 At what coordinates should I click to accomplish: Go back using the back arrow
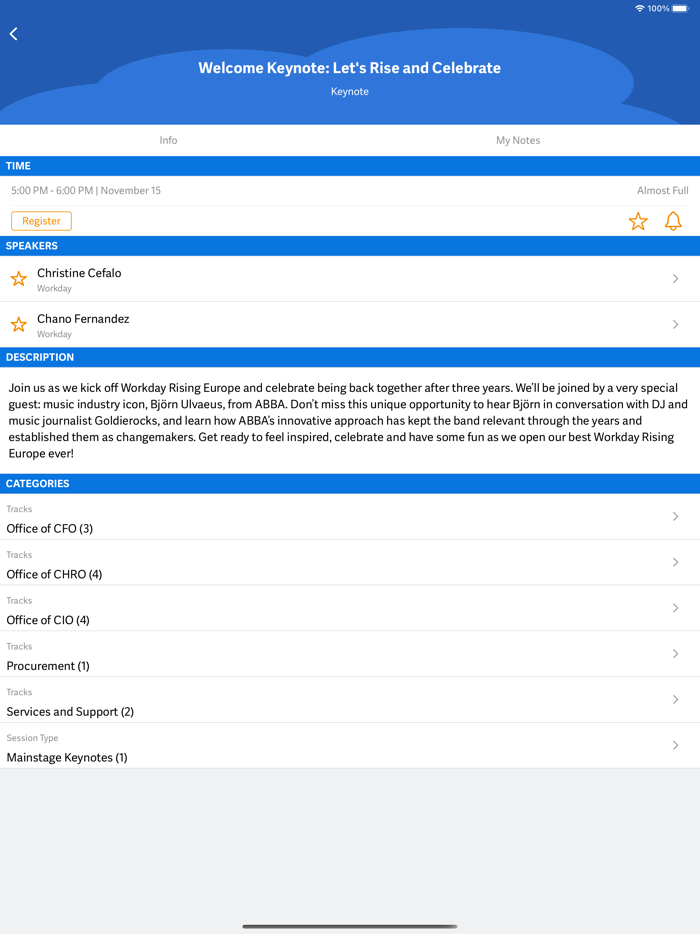click(x=14, y=34)
